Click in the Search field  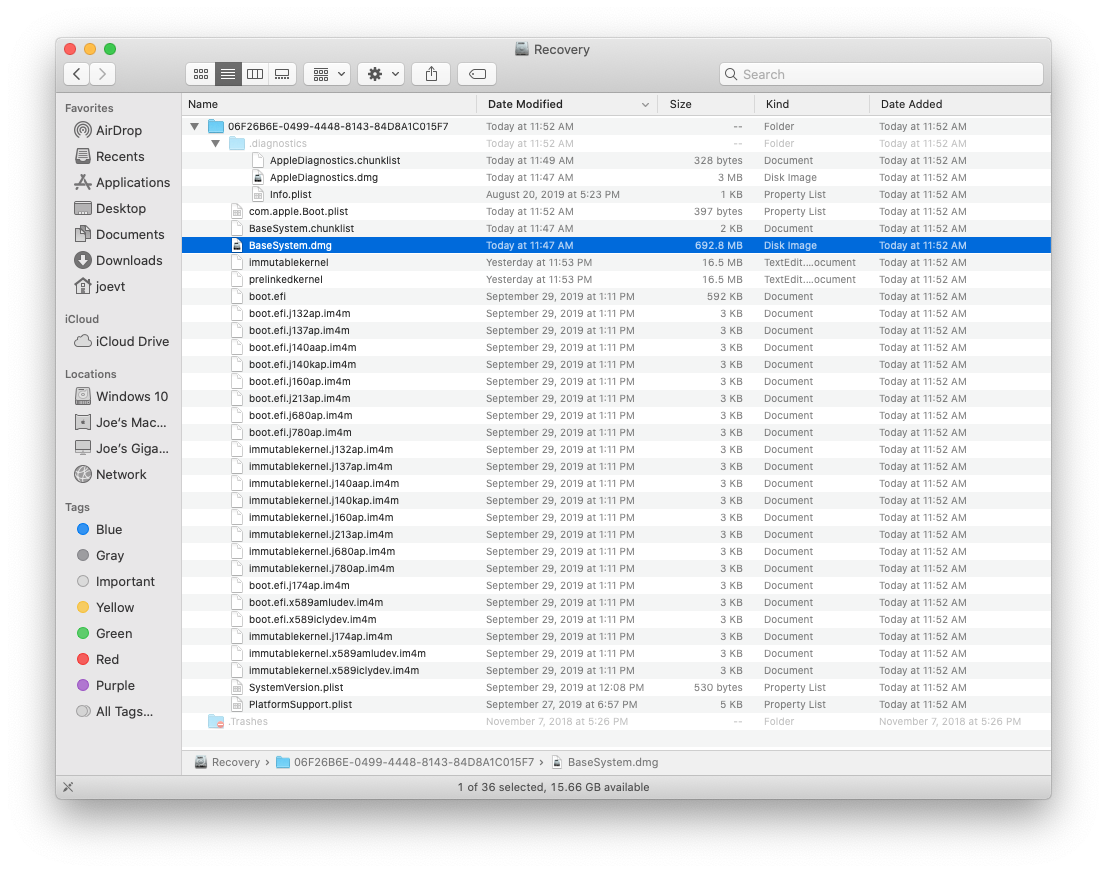pos(881,74)
